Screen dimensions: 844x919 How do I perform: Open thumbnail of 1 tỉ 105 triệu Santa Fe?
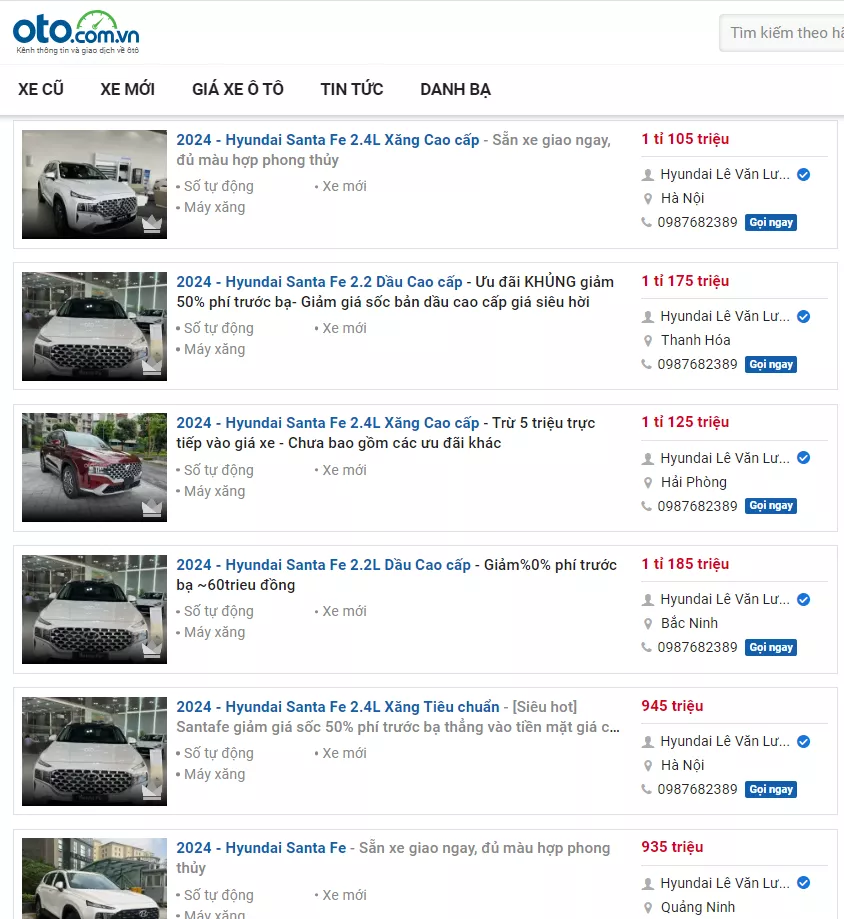pyautogui.click(x=94, y=184)
